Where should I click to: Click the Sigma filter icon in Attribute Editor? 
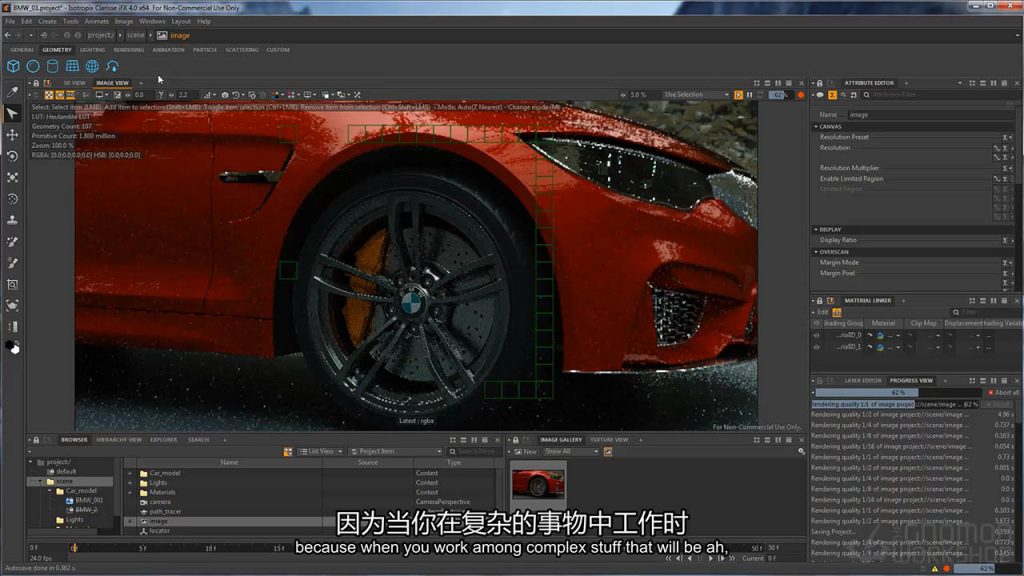[832, 95]
